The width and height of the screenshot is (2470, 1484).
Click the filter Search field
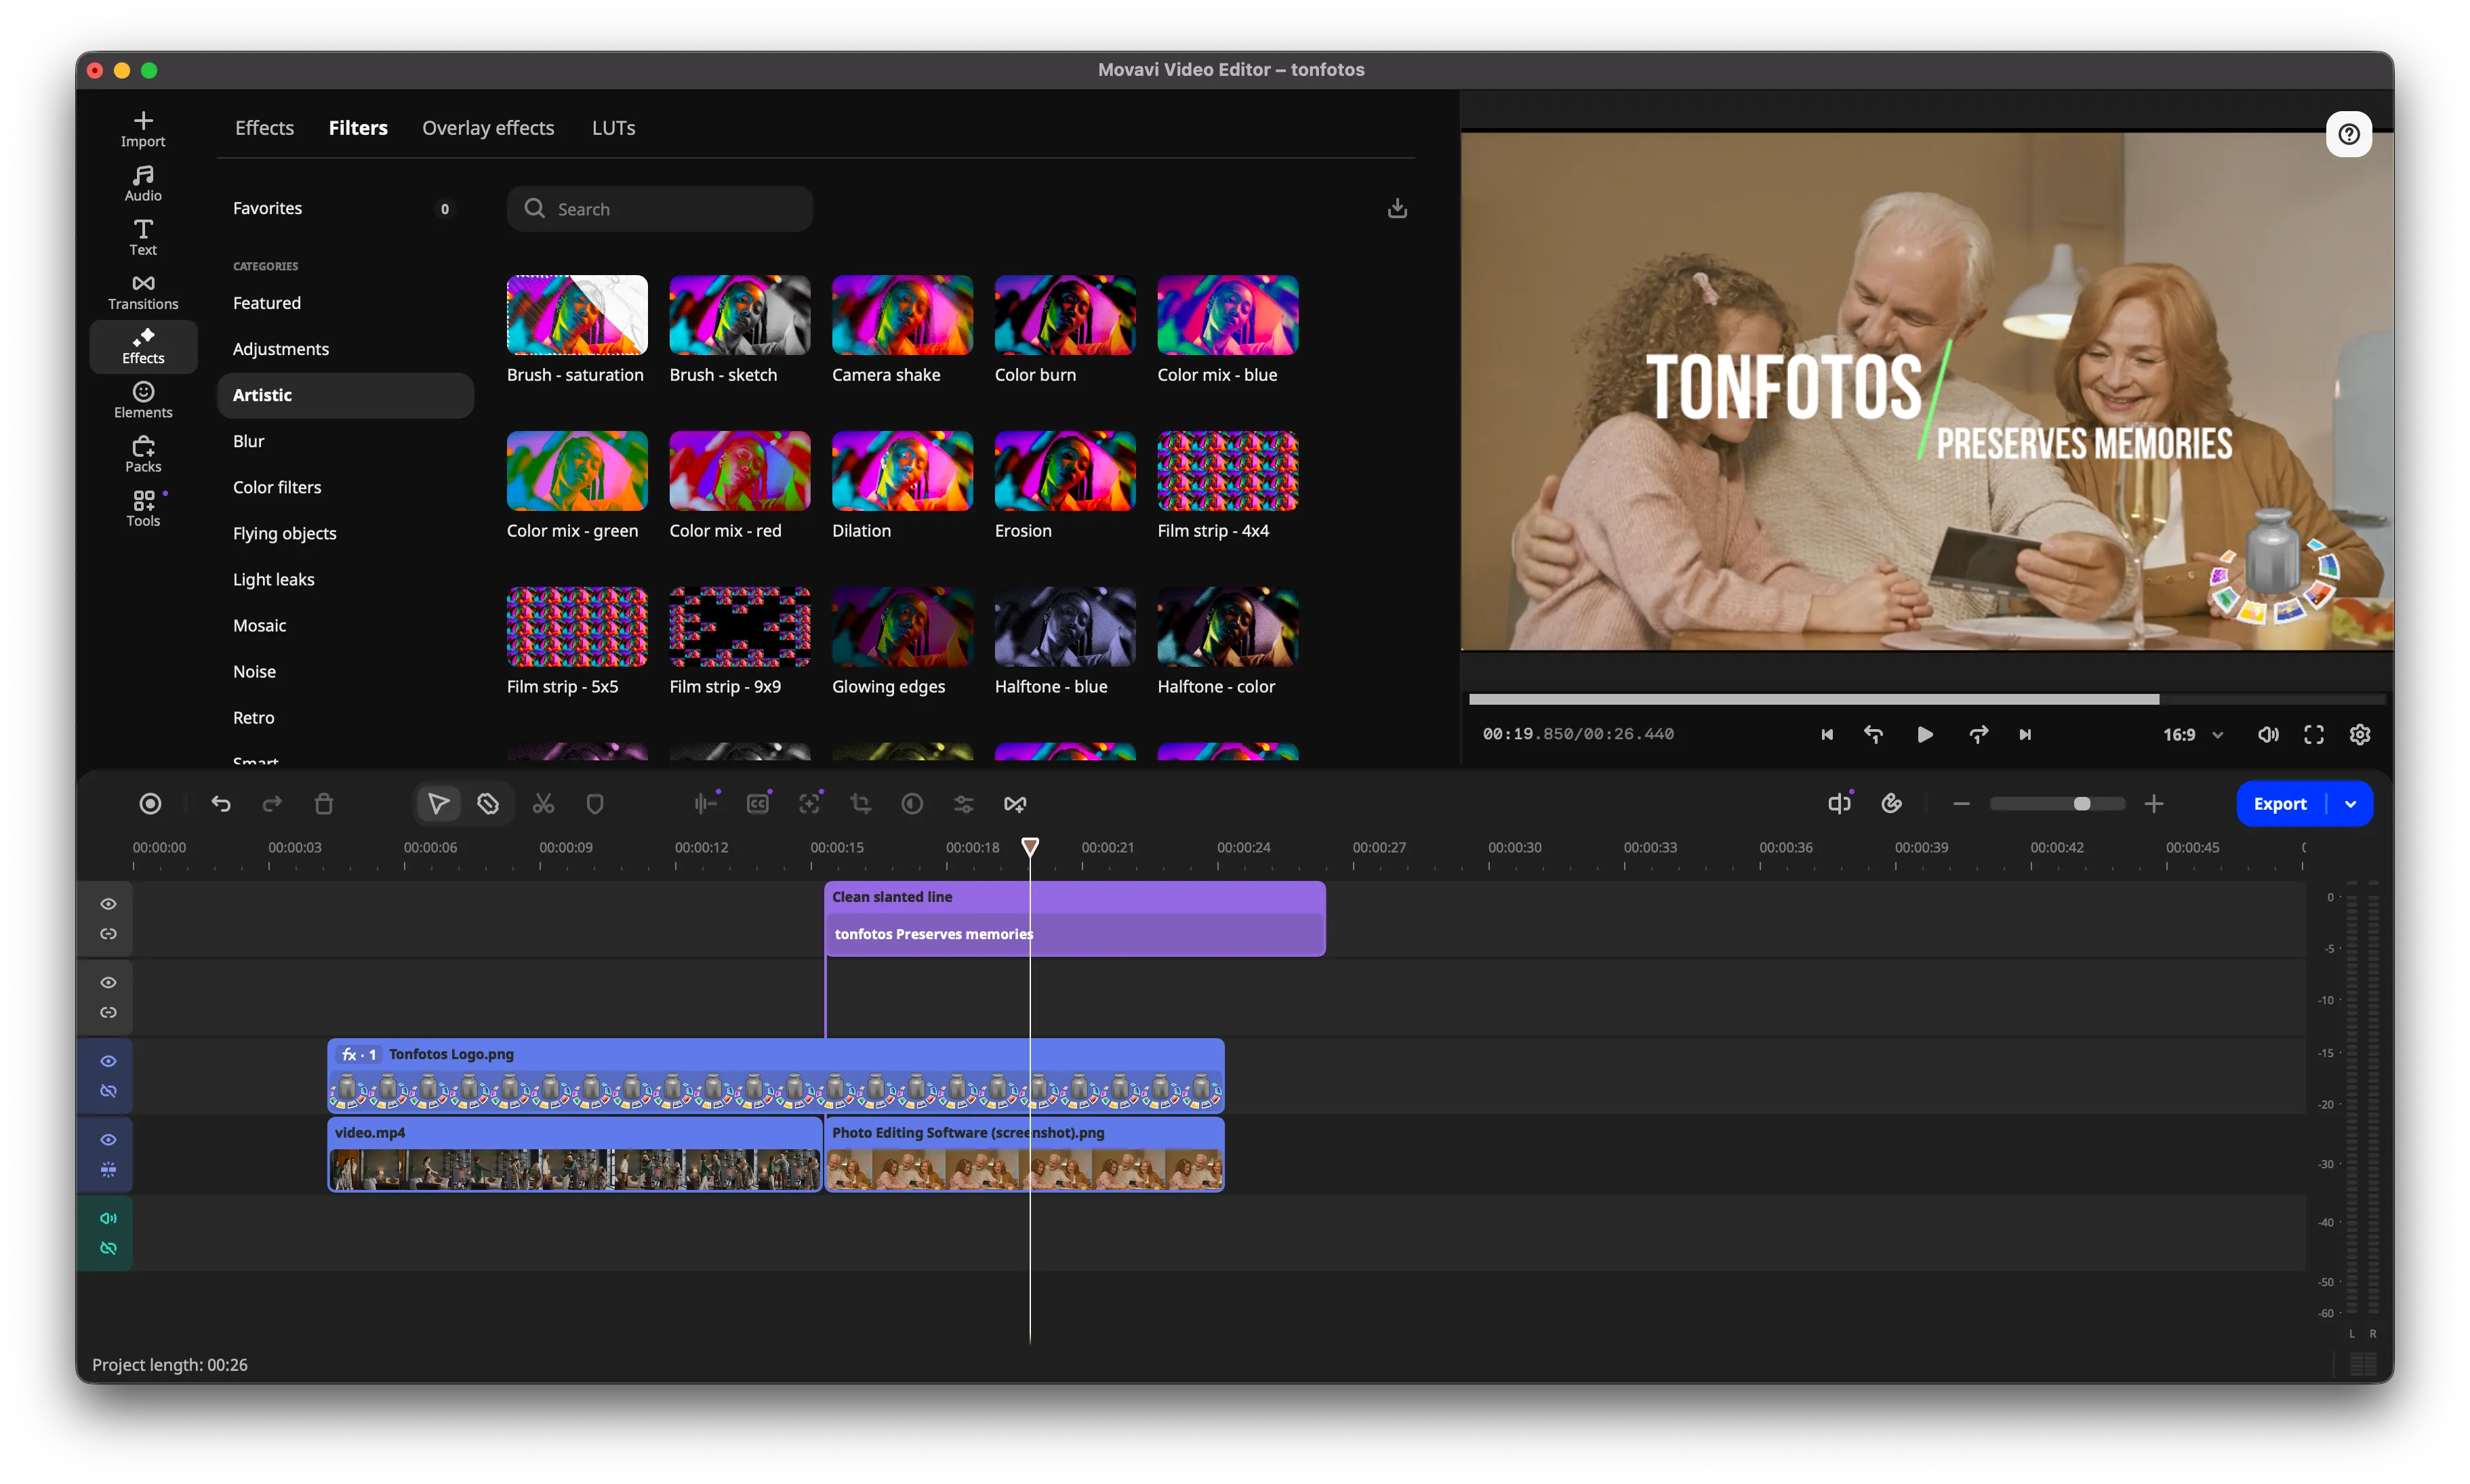click(660, 208)
